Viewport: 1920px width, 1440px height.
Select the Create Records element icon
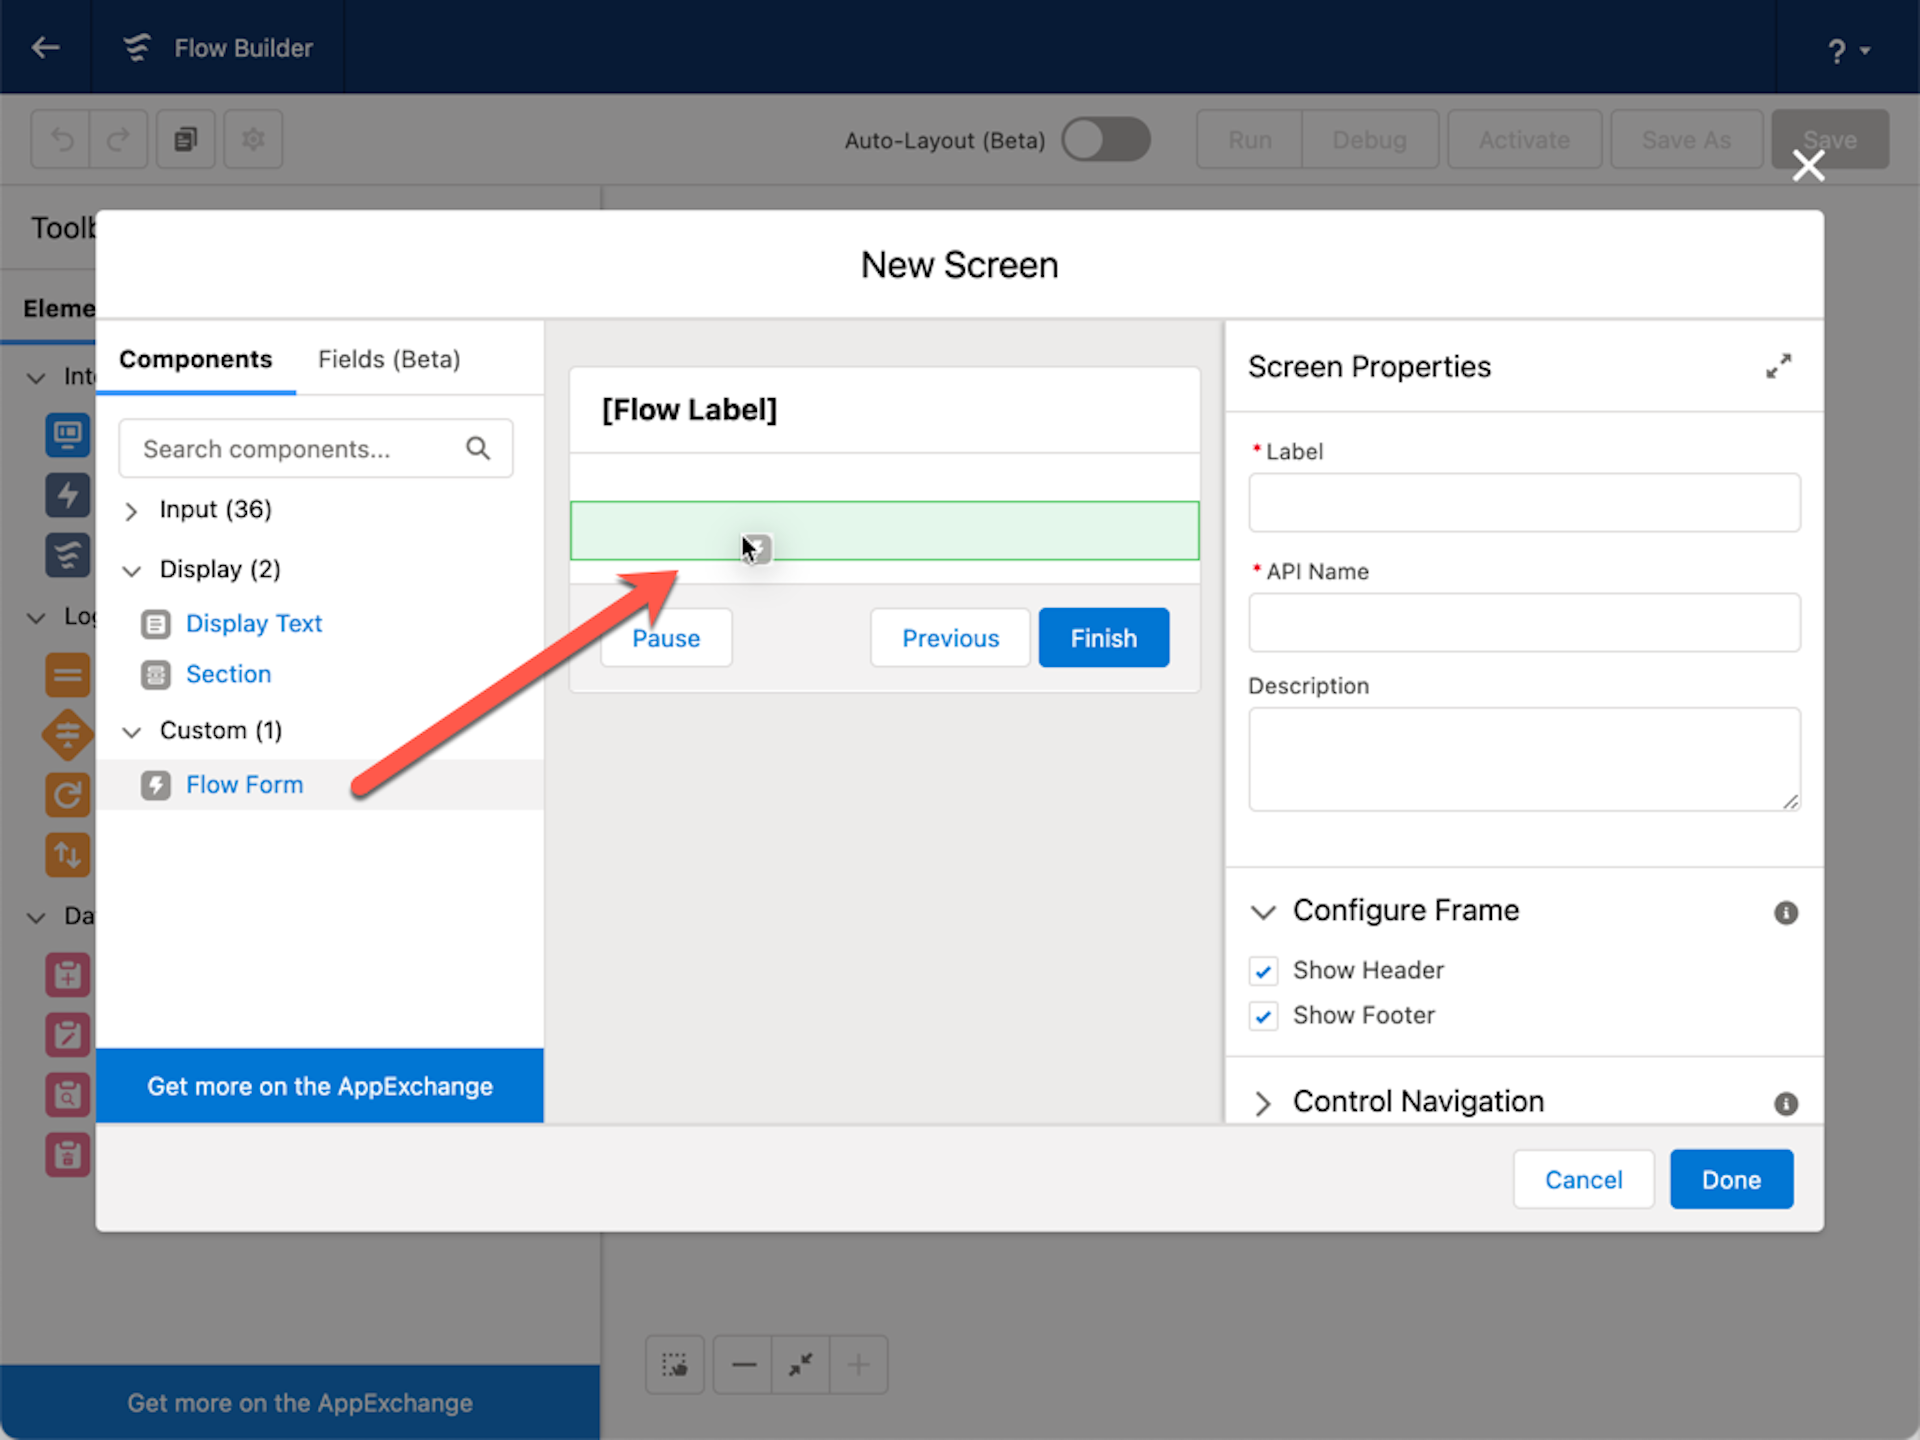tap(67, 975)
